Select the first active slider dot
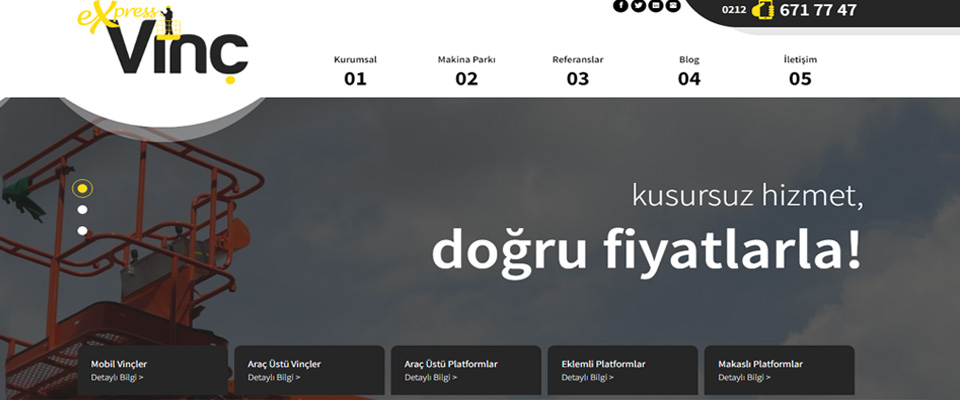 (x=82, y=189)
